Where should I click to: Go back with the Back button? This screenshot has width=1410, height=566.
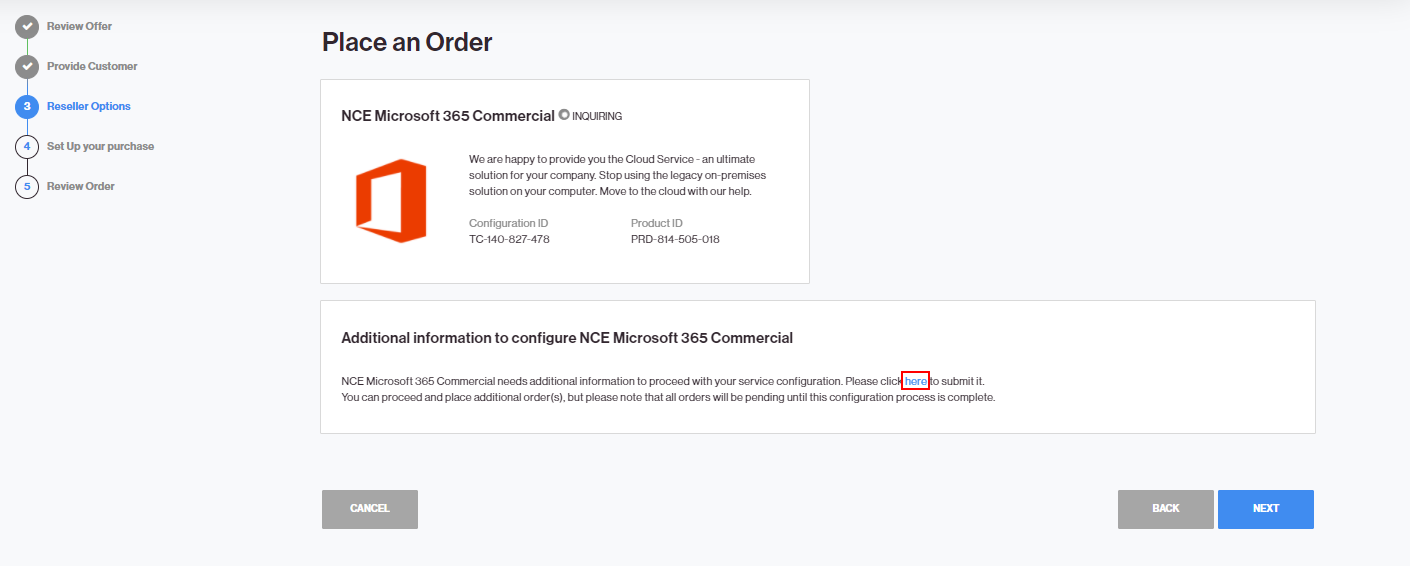[1165, 509]
